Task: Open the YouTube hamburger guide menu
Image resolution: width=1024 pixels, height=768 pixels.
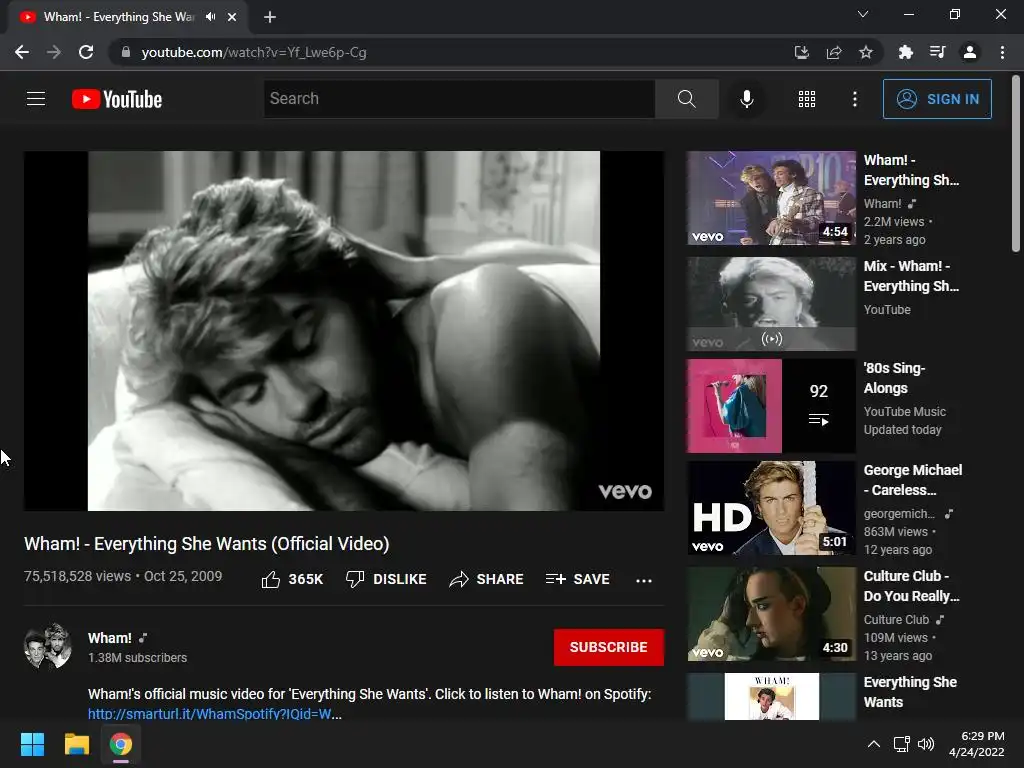Action: pyautogui.click(x=36, y=99)
